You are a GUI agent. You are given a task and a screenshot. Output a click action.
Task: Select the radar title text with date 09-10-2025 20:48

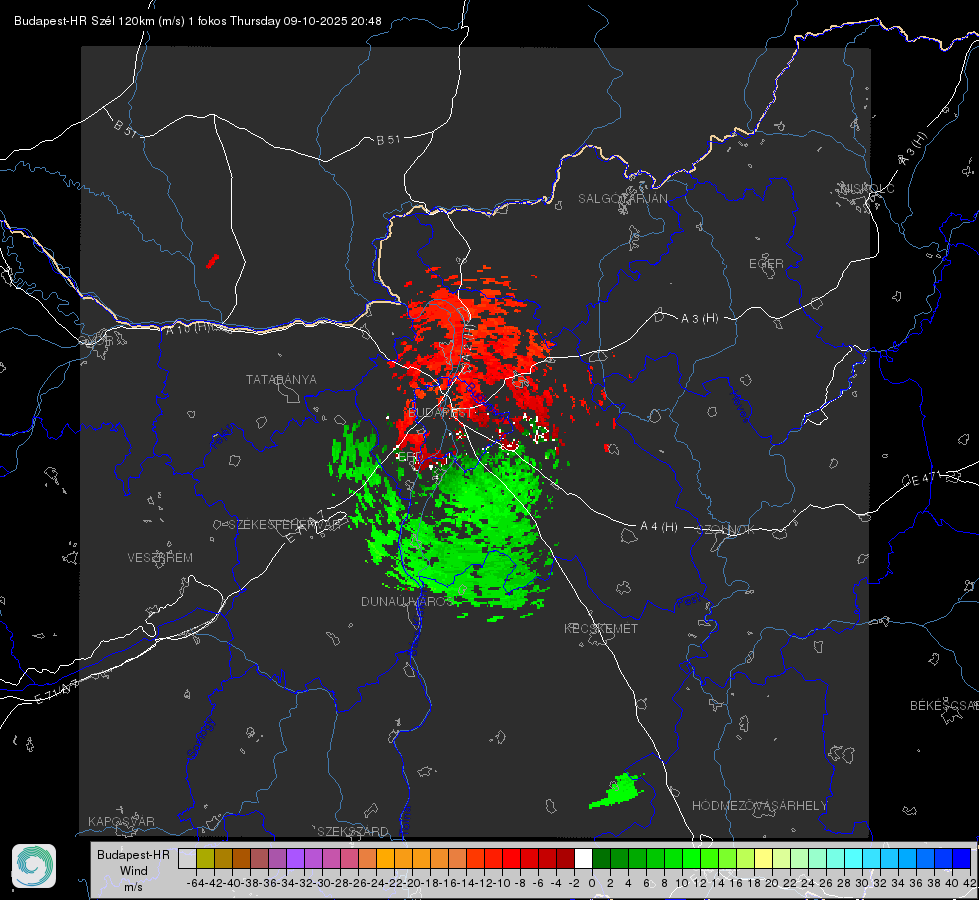(x=198, y=21)
